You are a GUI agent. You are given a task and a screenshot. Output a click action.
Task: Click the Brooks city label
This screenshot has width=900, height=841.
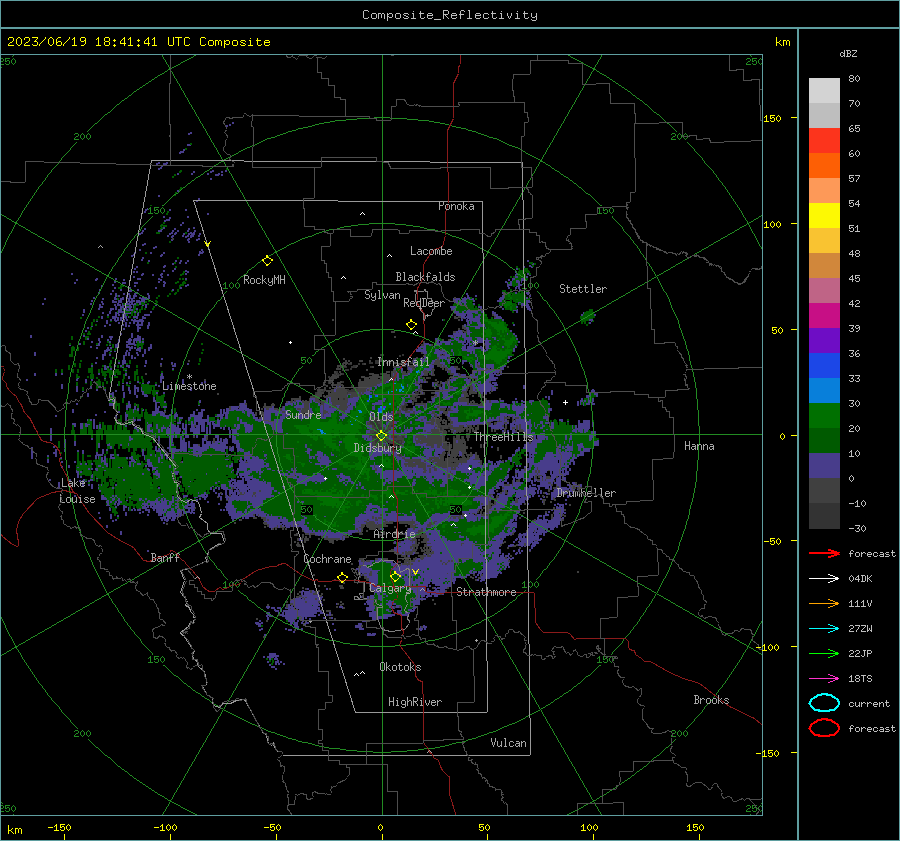pyautogui.click(x=711, y=700)
